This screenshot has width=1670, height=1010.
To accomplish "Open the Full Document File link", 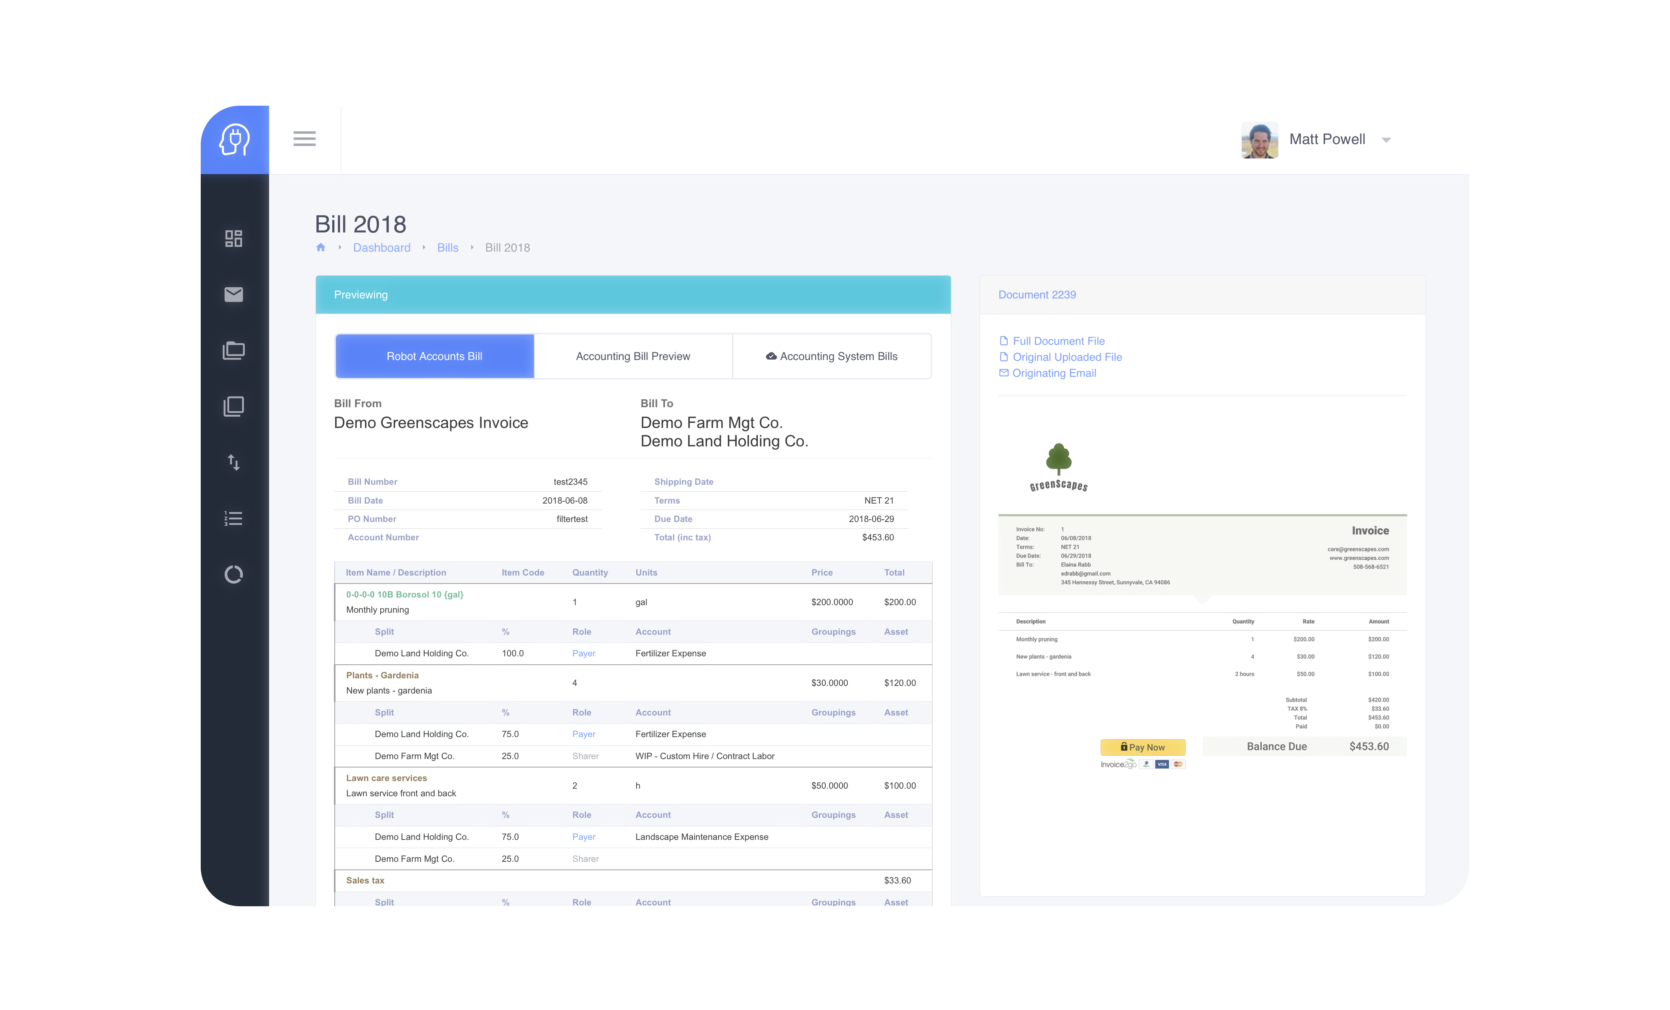I will pyautogui.click(x=1058, y=341).
